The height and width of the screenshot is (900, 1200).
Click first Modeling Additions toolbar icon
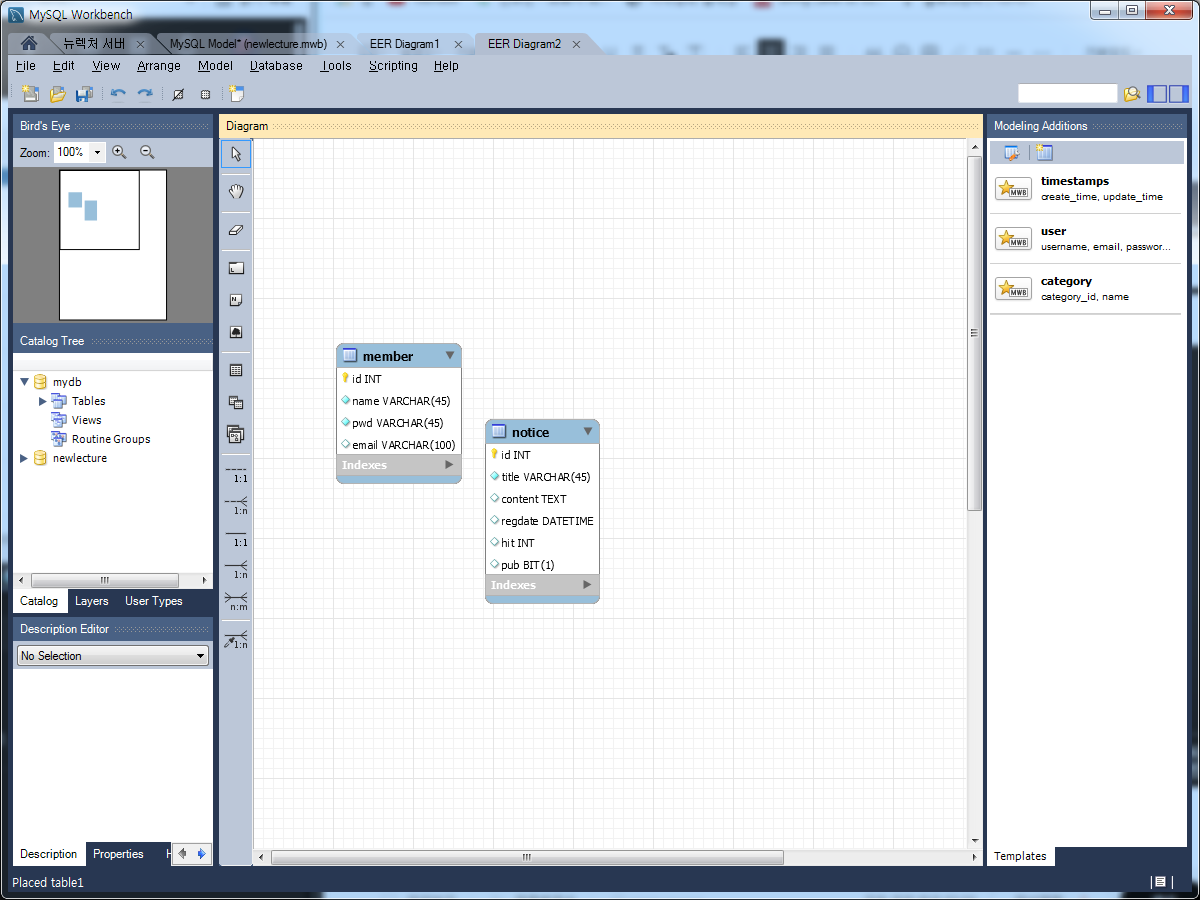[1012, 153]
